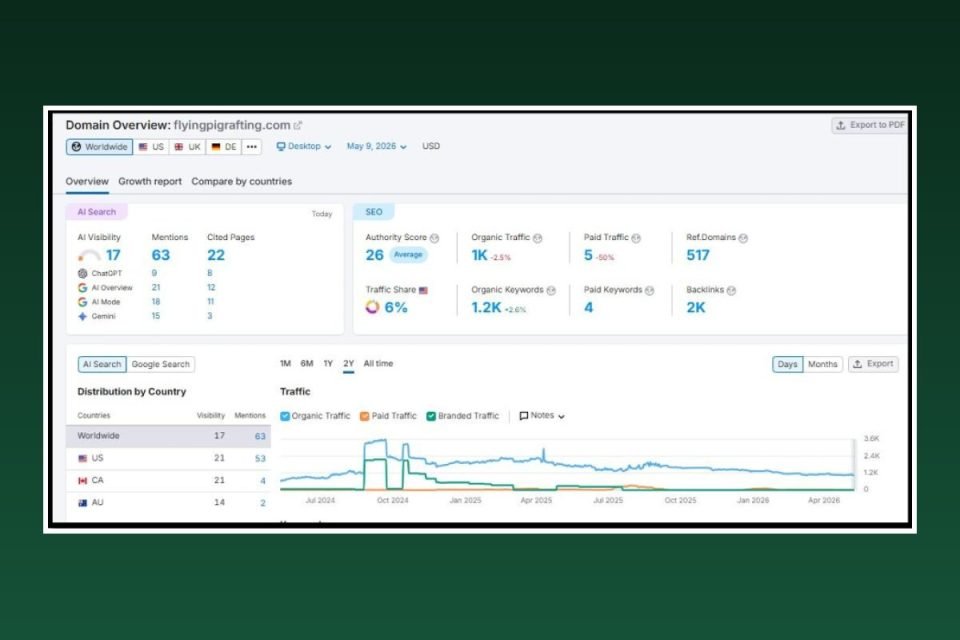Select the US region filter
Image resolution: width=960 pixels, height=640 pixels.
coord(151,147)
